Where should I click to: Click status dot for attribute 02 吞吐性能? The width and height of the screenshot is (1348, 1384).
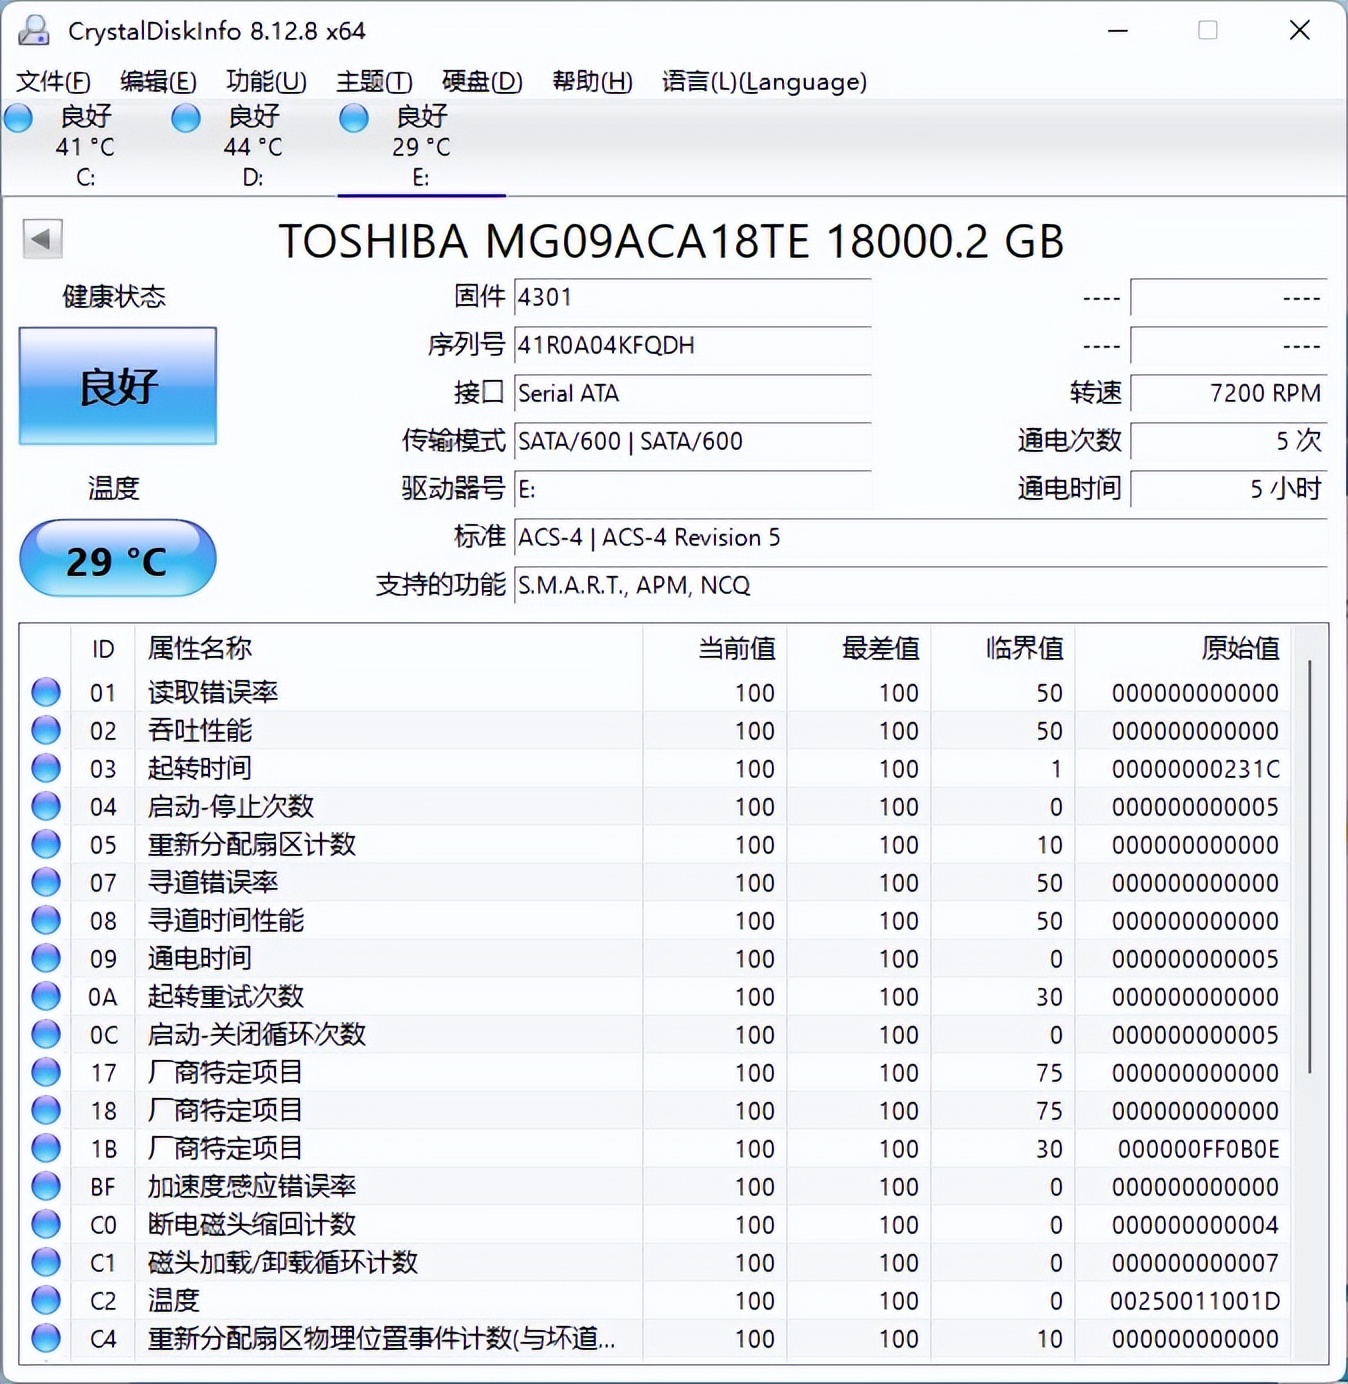[x=46, y=730]
